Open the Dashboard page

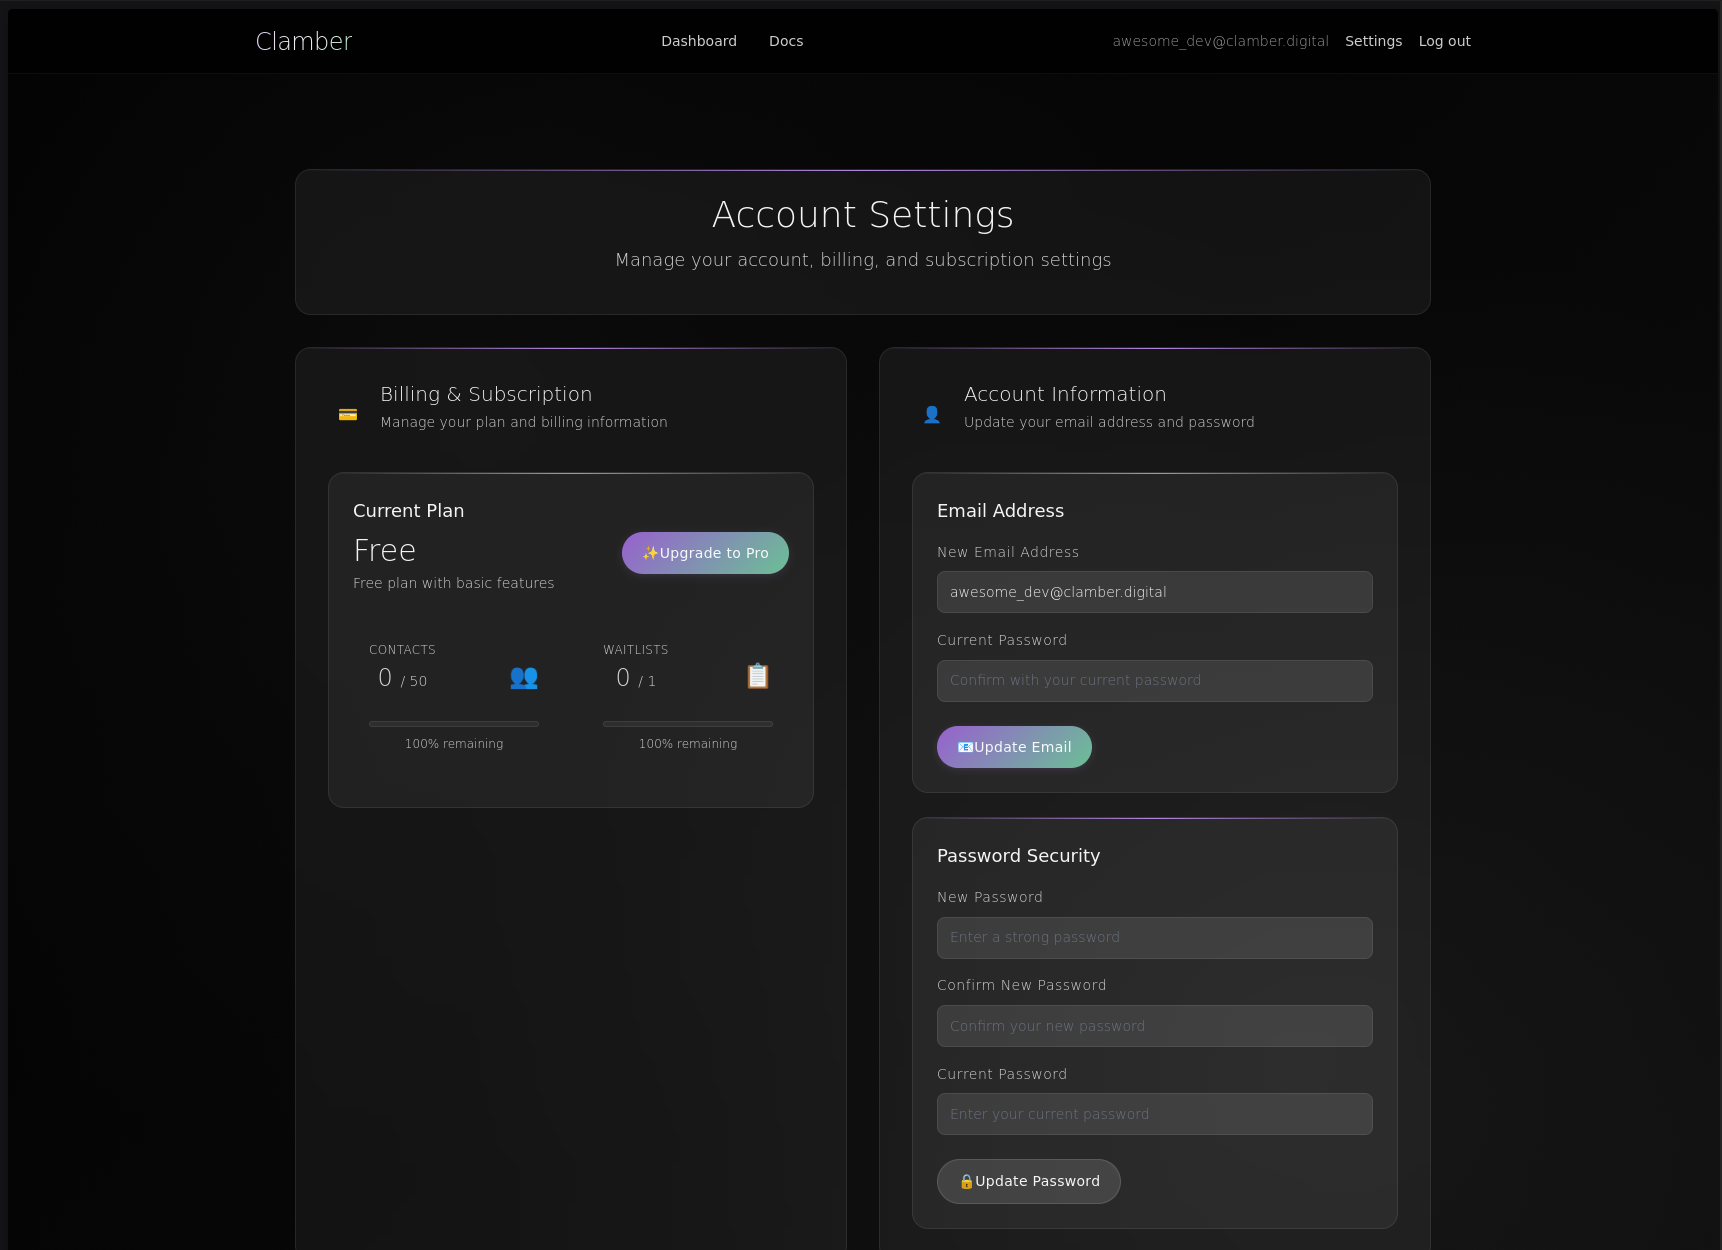point(698,41)
